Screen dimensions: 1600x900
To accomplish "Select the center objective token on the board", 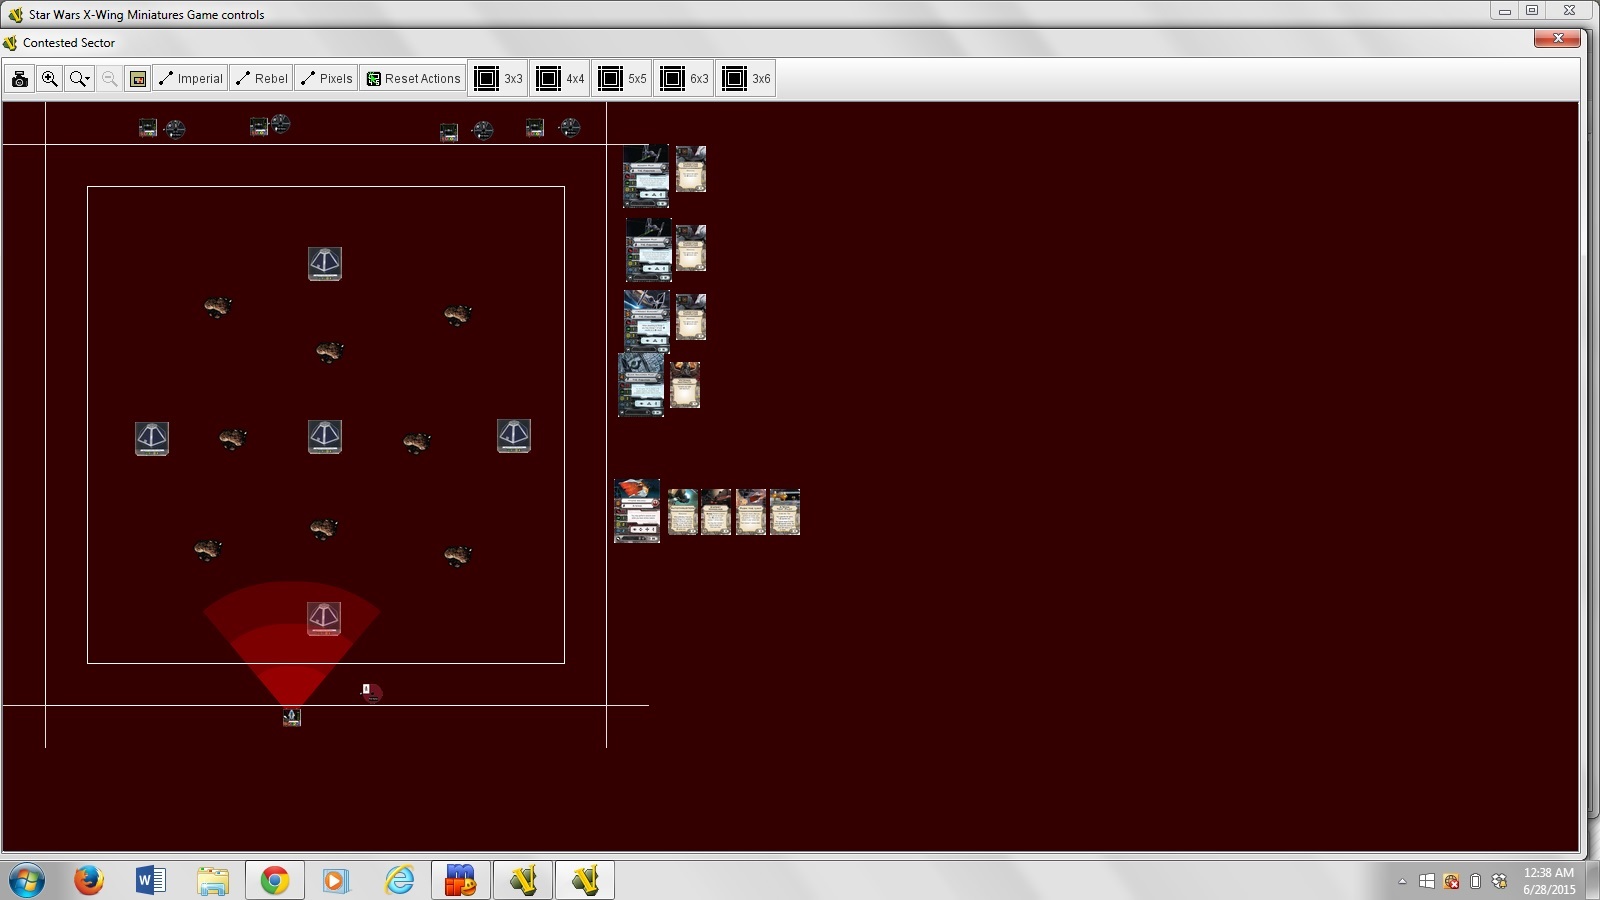I will click(x=325, y=437).
